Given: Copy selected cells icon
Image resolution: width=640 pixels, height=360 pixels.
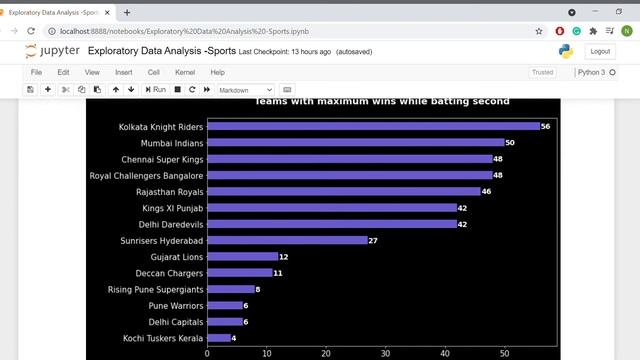Looking at the screenshot, I should [81, 89].
